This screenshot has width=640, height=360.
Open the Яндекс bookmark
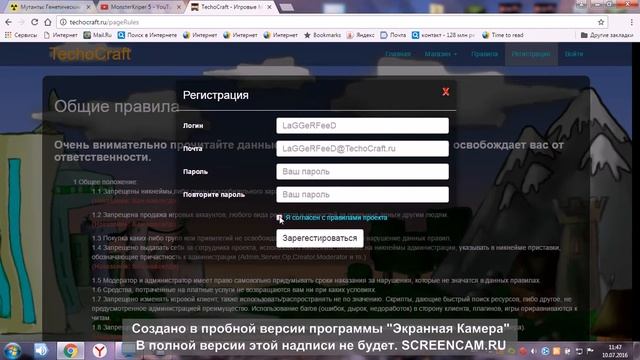pos(360,35)
